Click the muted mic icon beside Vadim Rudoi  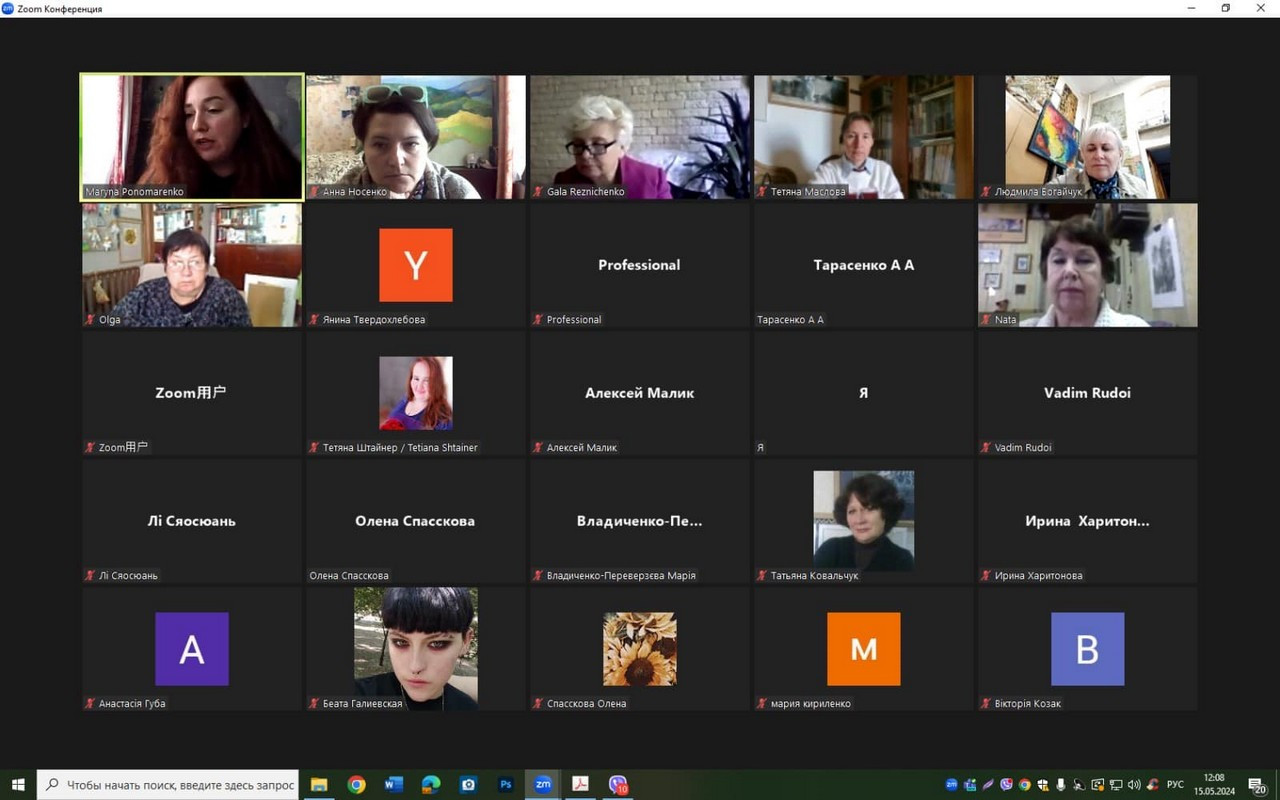click(987, 448)
